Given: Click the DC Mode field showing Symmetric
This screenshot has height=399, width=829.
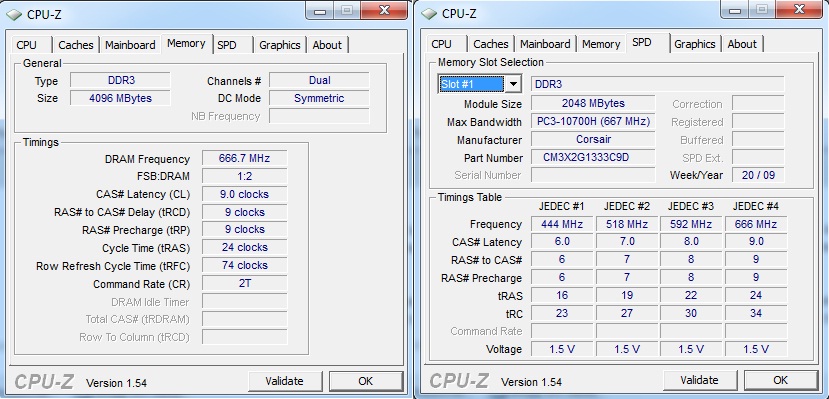Looking at the screenshot, I should [319, 98].
